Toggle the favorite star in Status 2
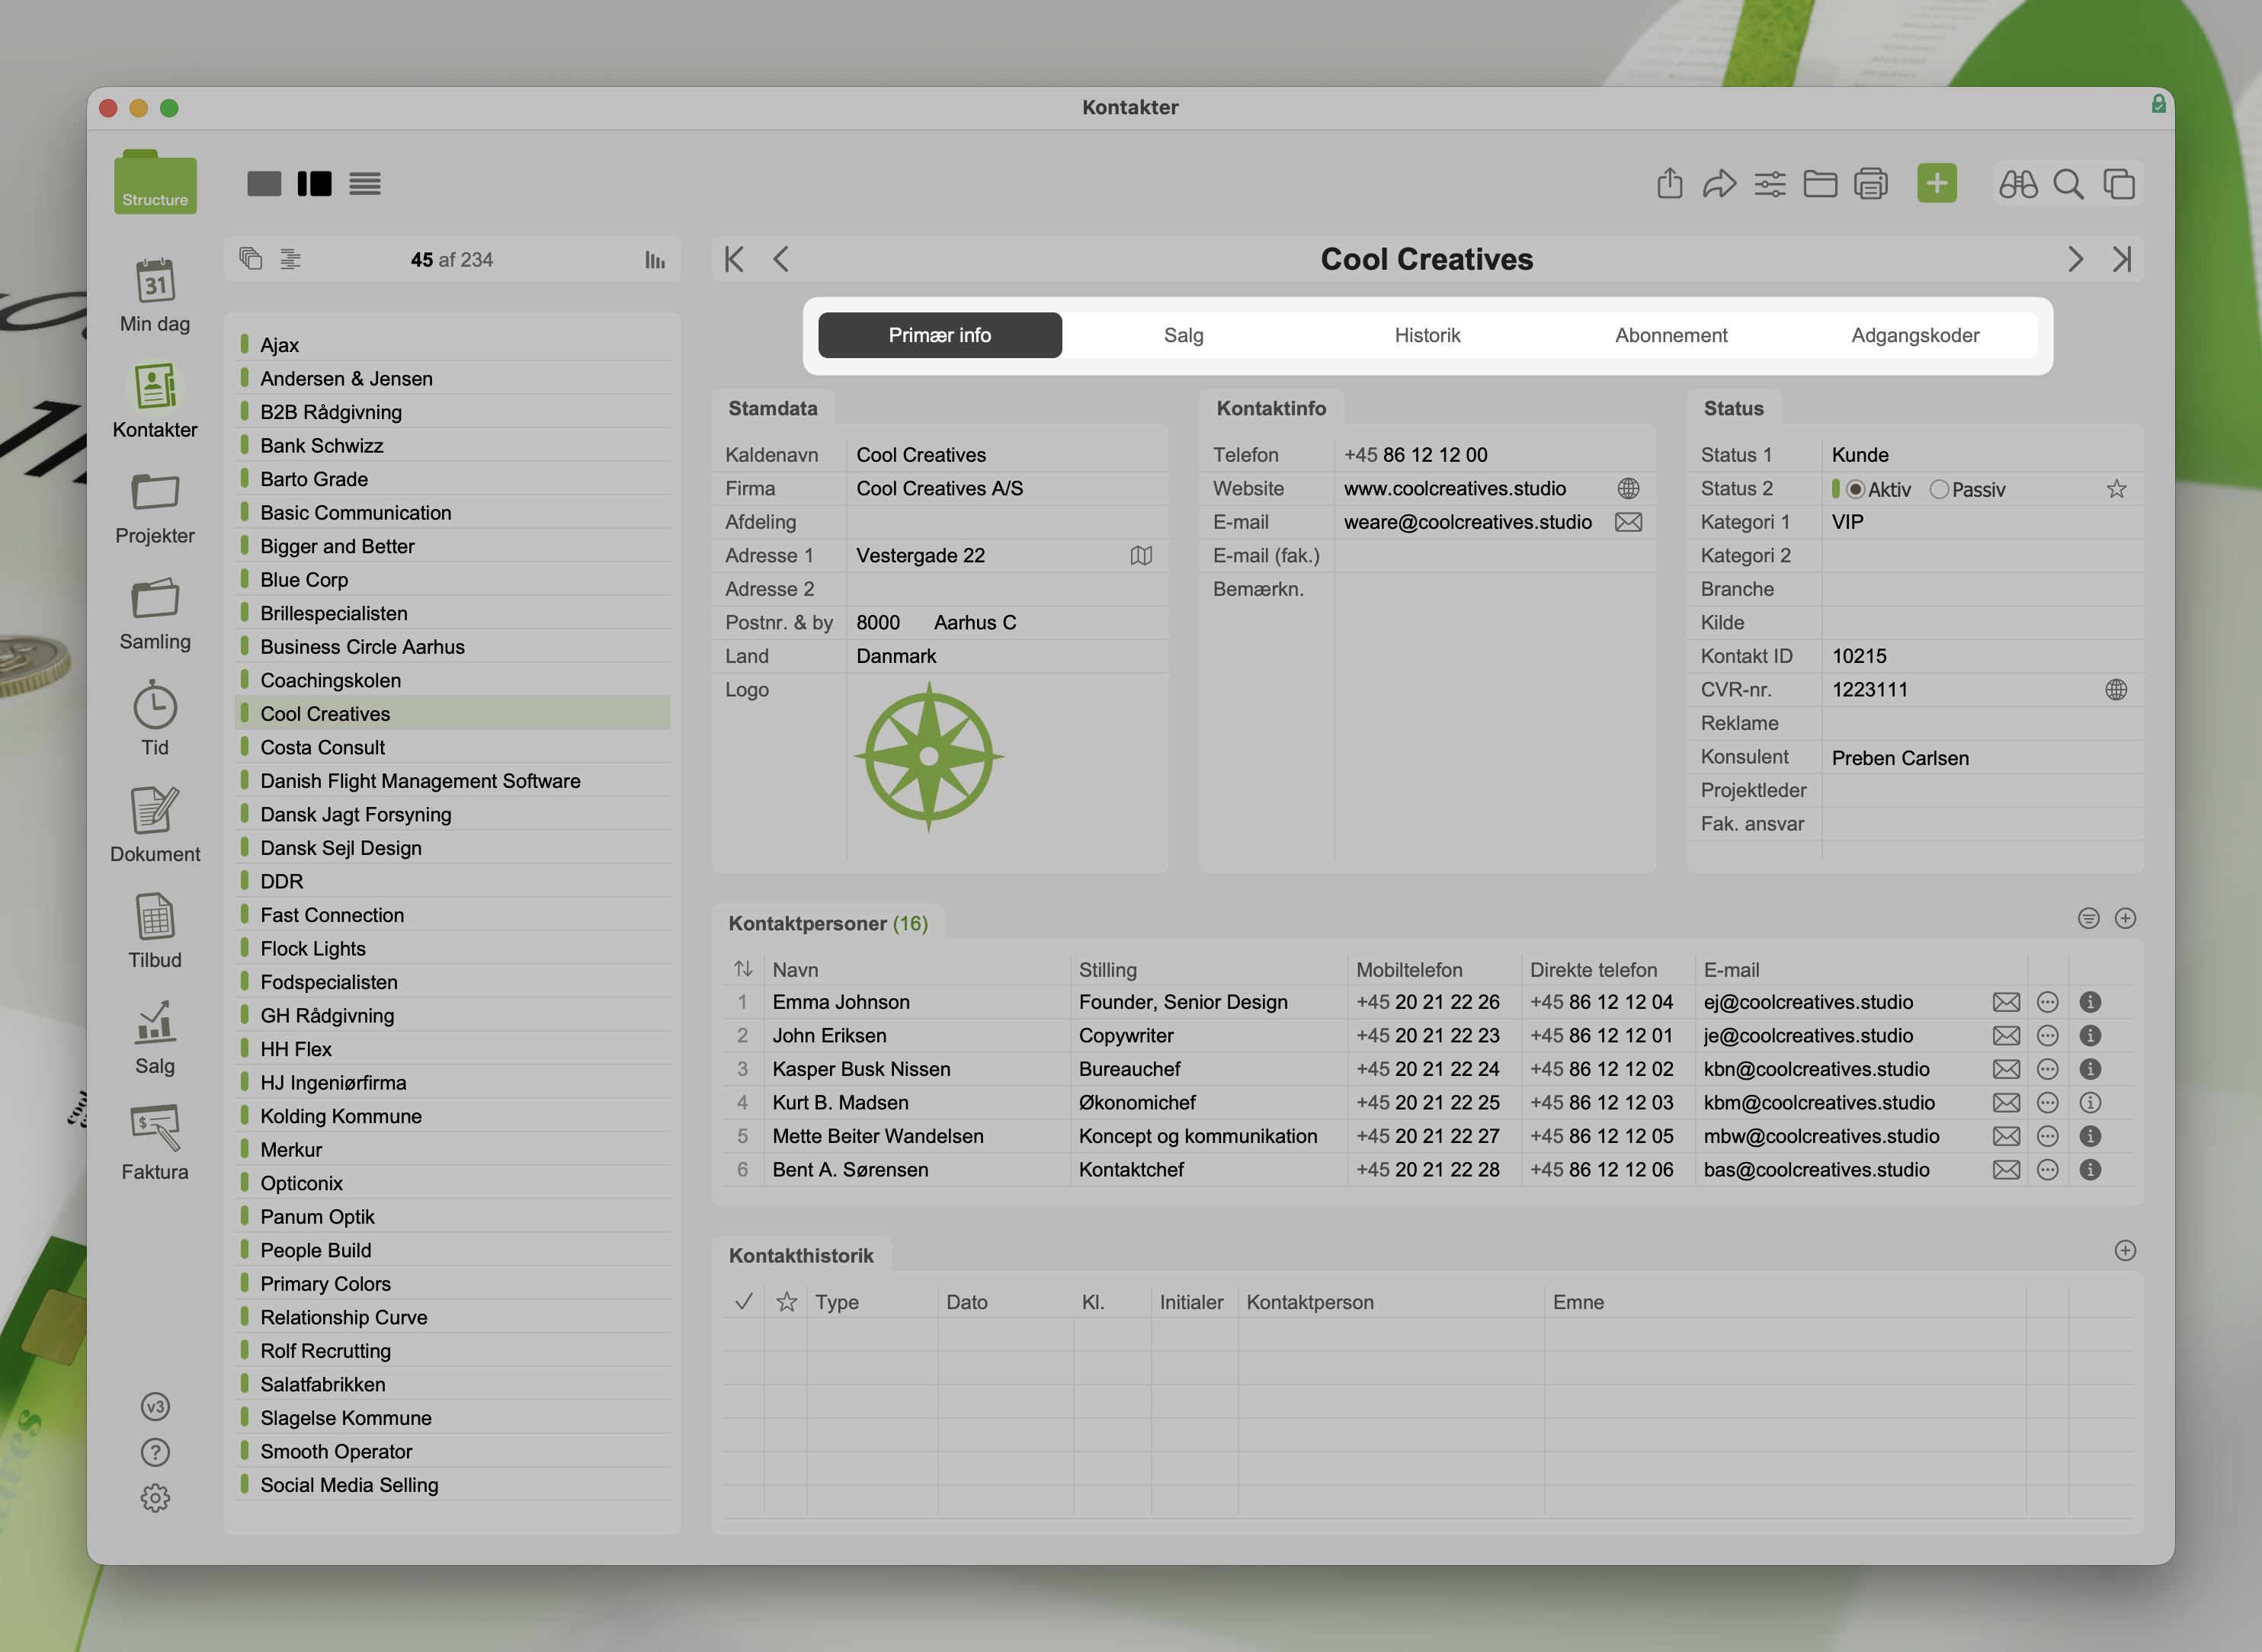The width and height of the screenshot is (2262, 1652). click(2116, 489)
